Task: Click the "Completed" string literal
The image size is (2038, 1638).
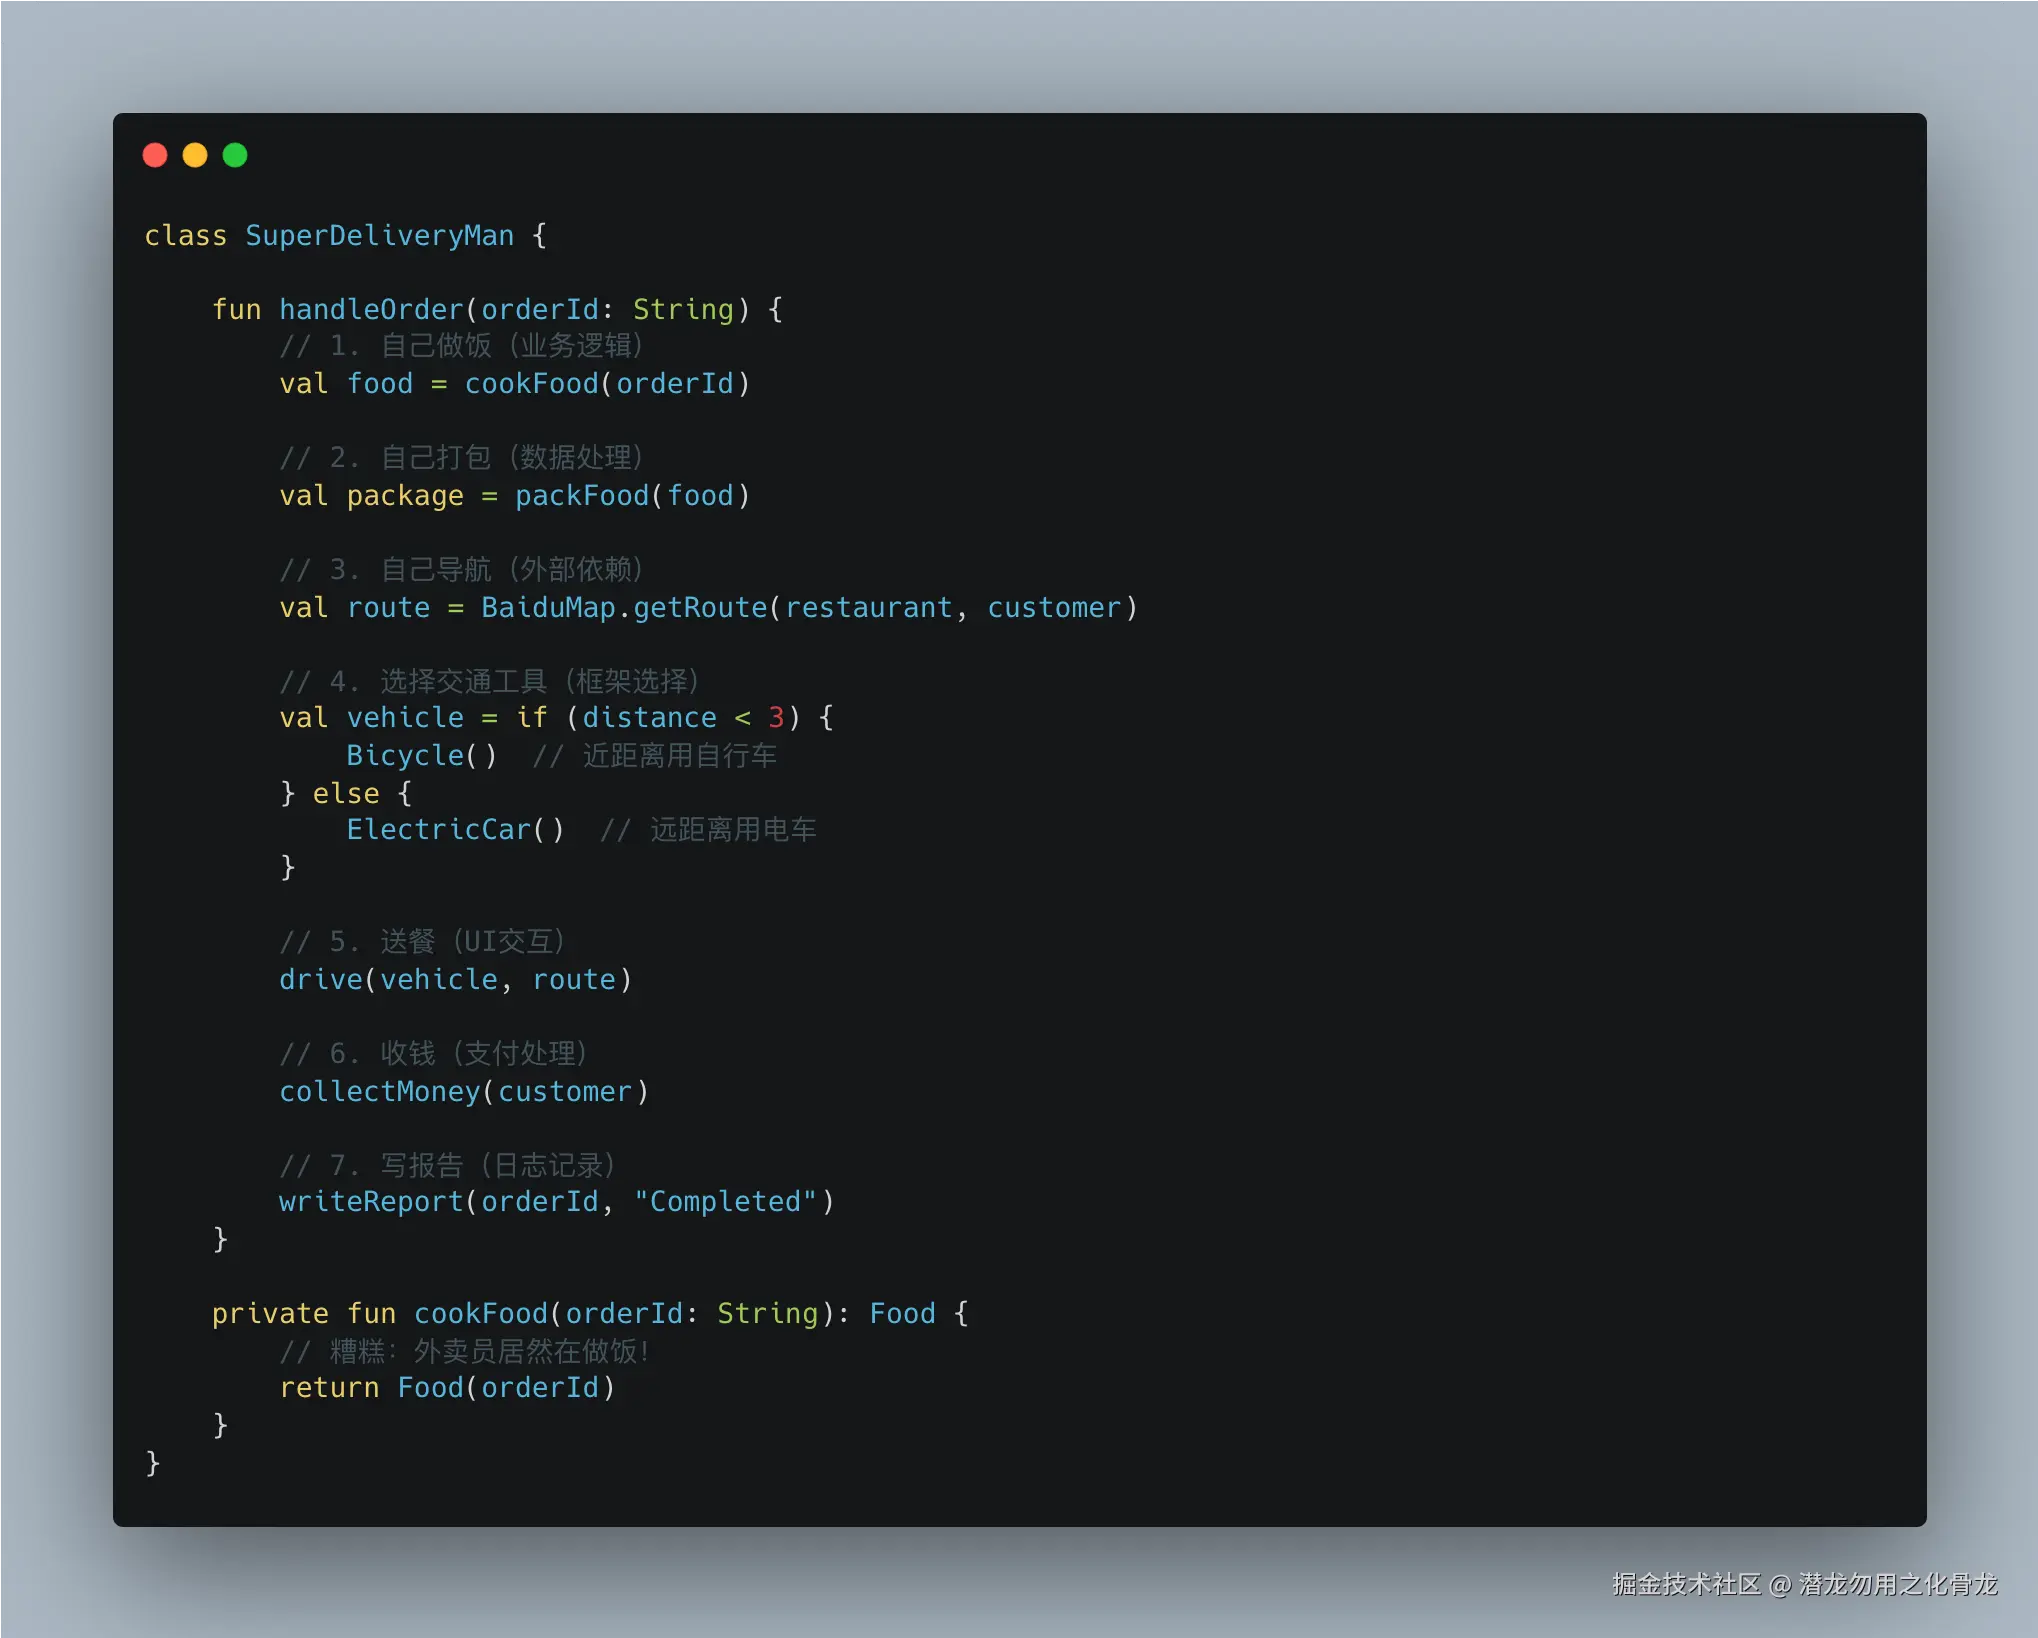Action: click(x=725, y=1202)
